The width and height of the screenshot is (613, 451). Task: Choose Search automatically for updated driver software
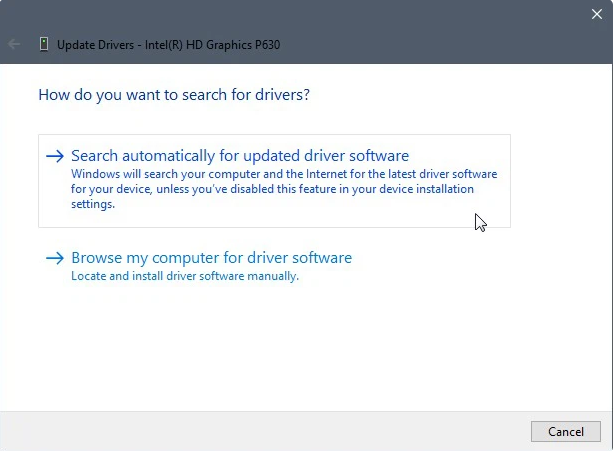(240, 157)
